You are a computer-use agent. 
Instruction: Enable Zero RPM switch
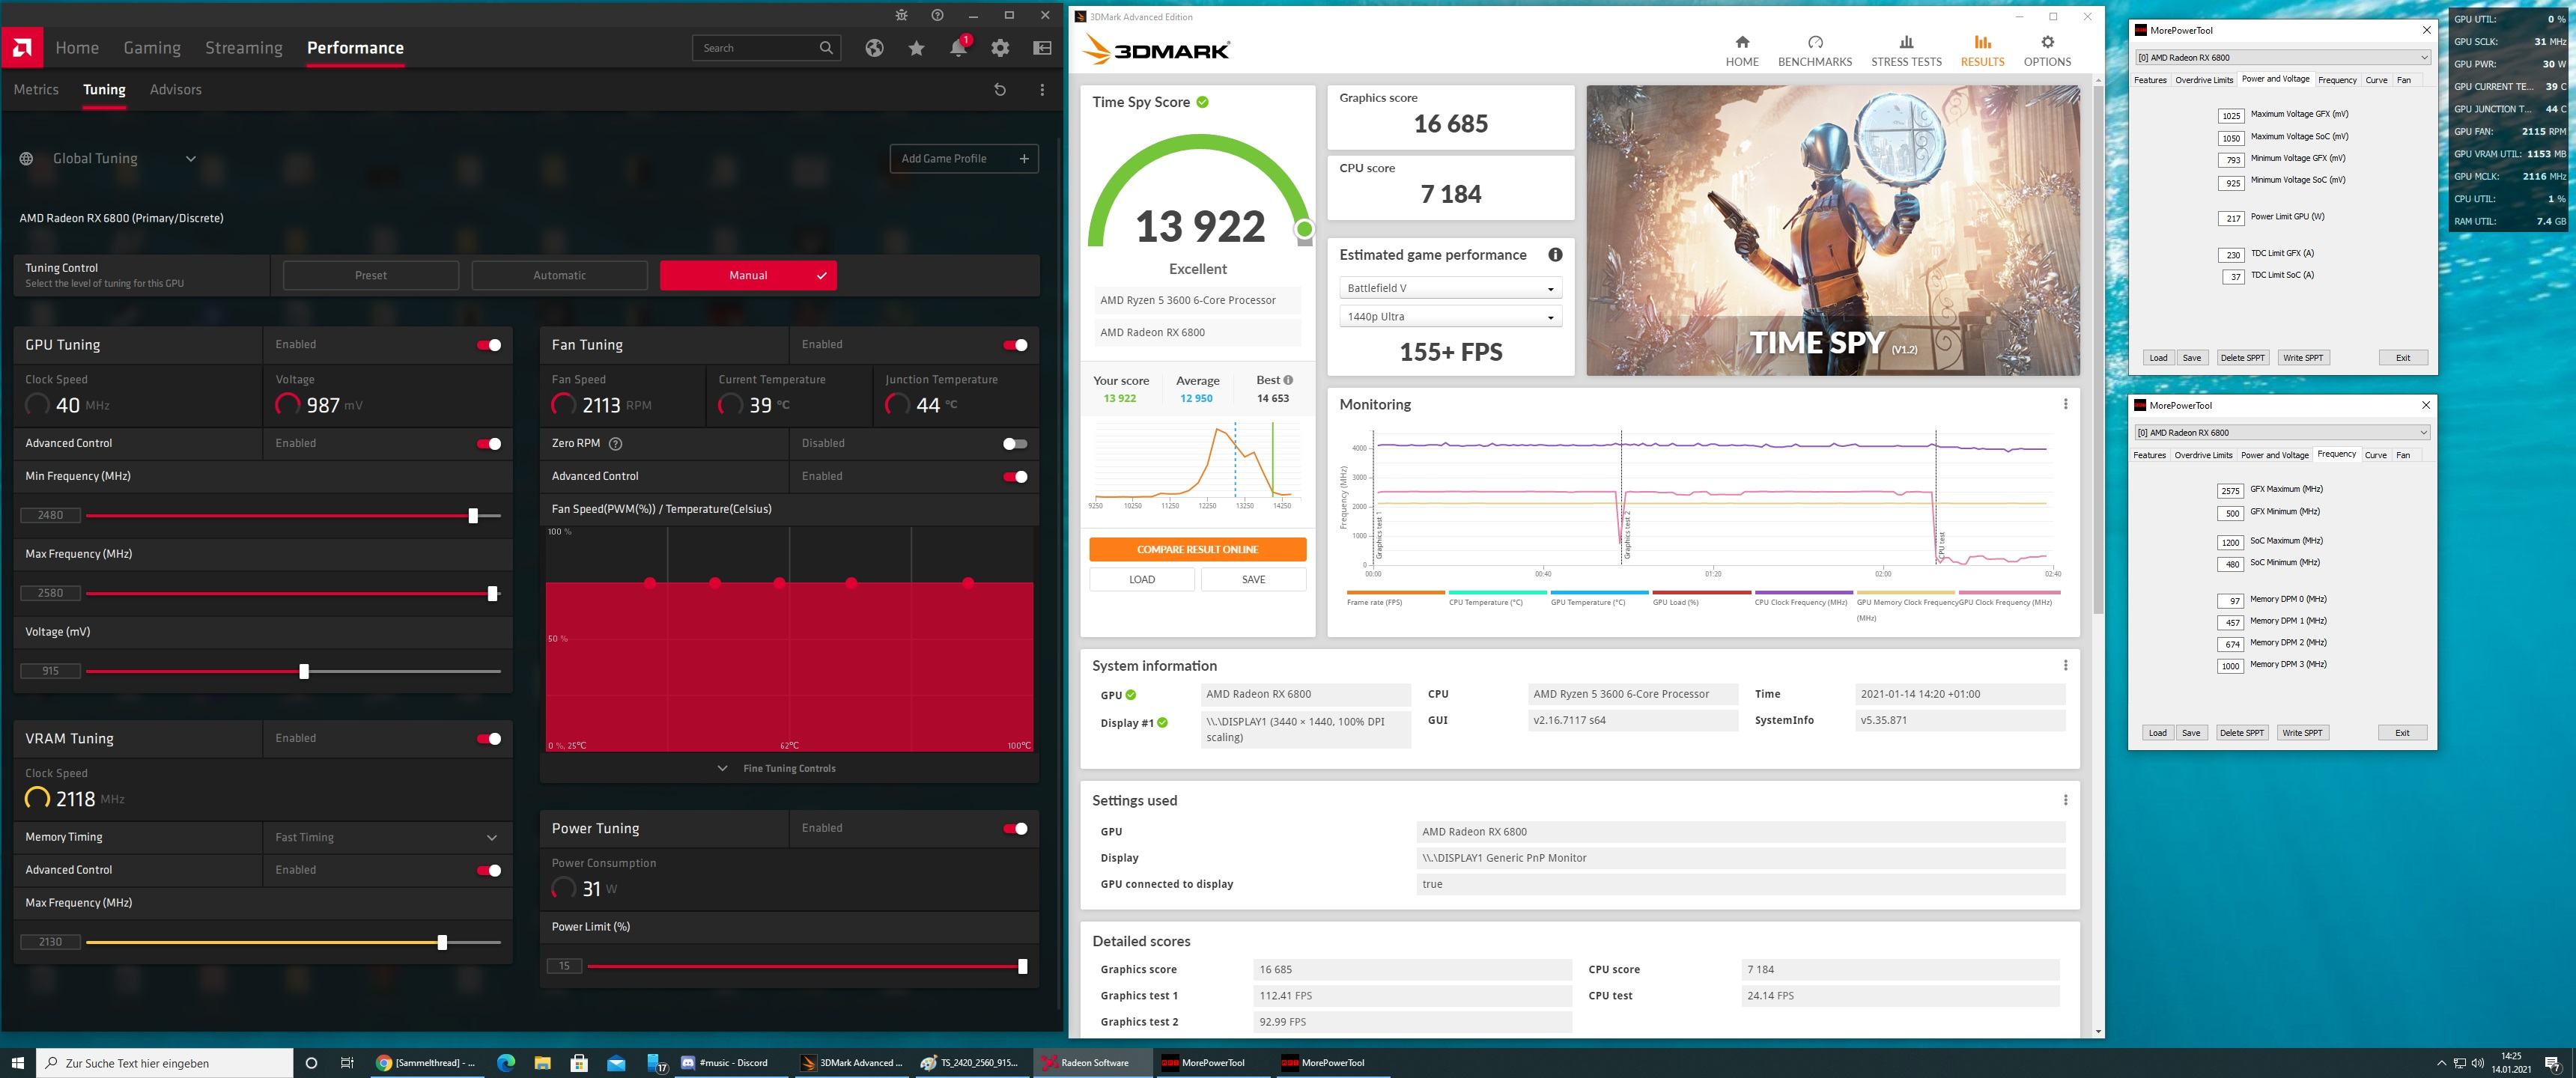coord(1015,444)
